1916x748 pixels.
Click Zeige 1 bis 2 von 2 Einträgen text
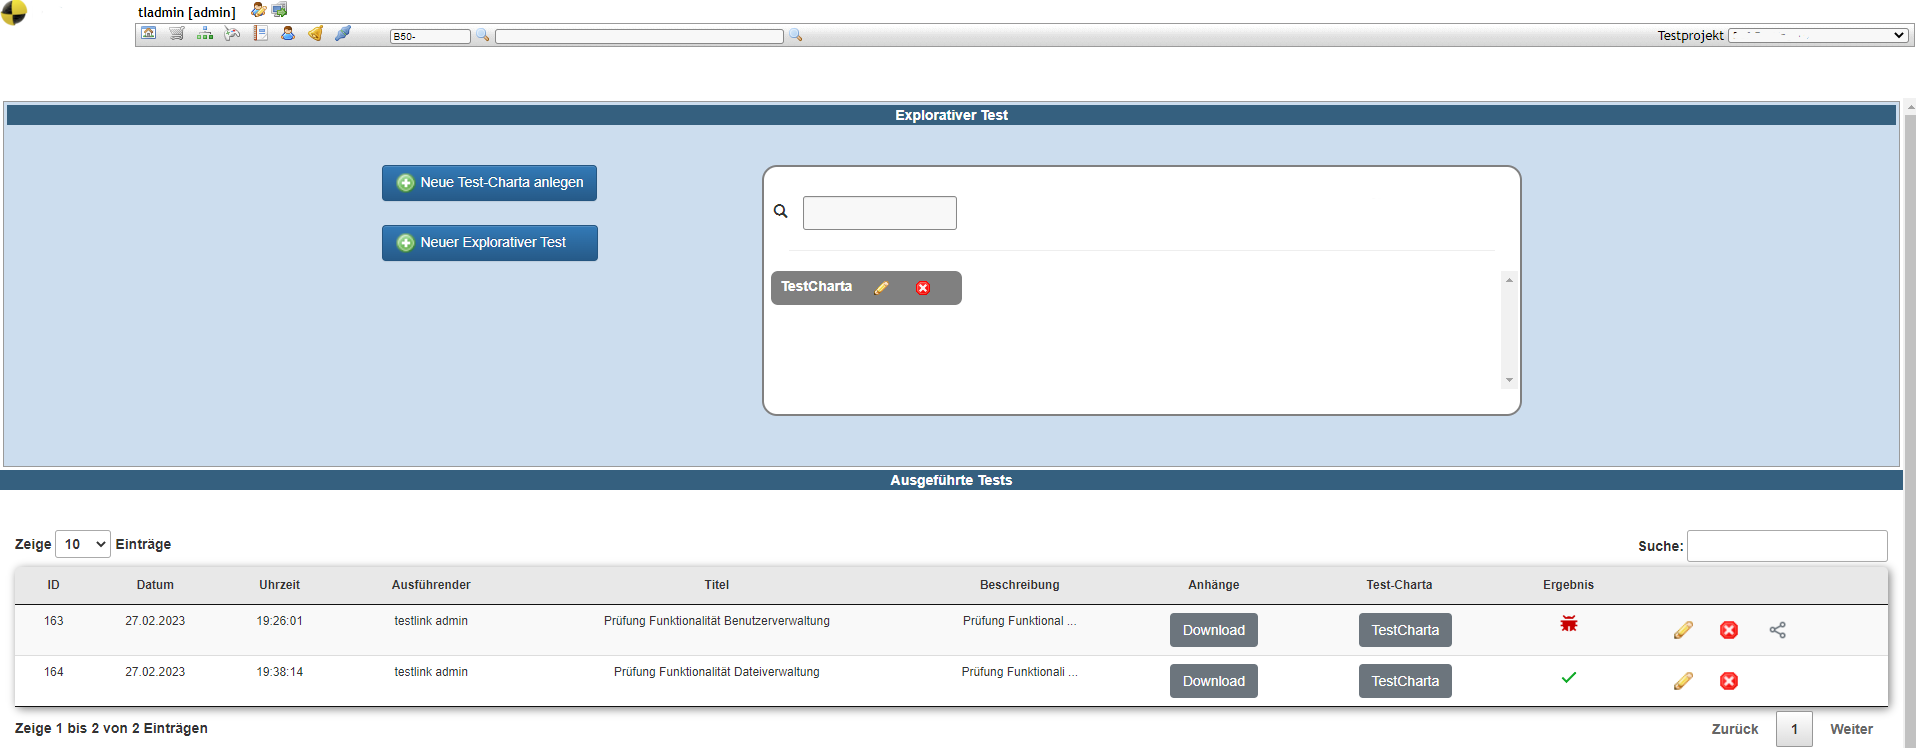(111, 728)
